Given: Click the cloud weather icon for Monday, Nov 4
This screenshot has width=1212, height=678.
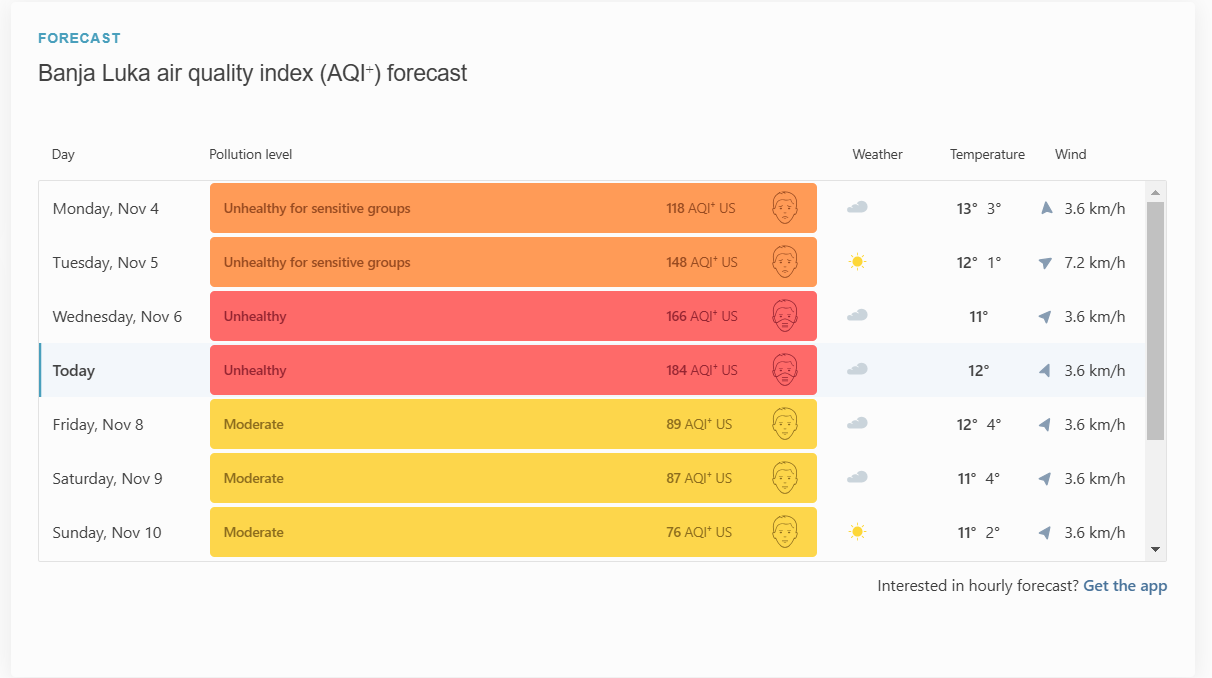Looking at the screenshot, I should 857,208.
